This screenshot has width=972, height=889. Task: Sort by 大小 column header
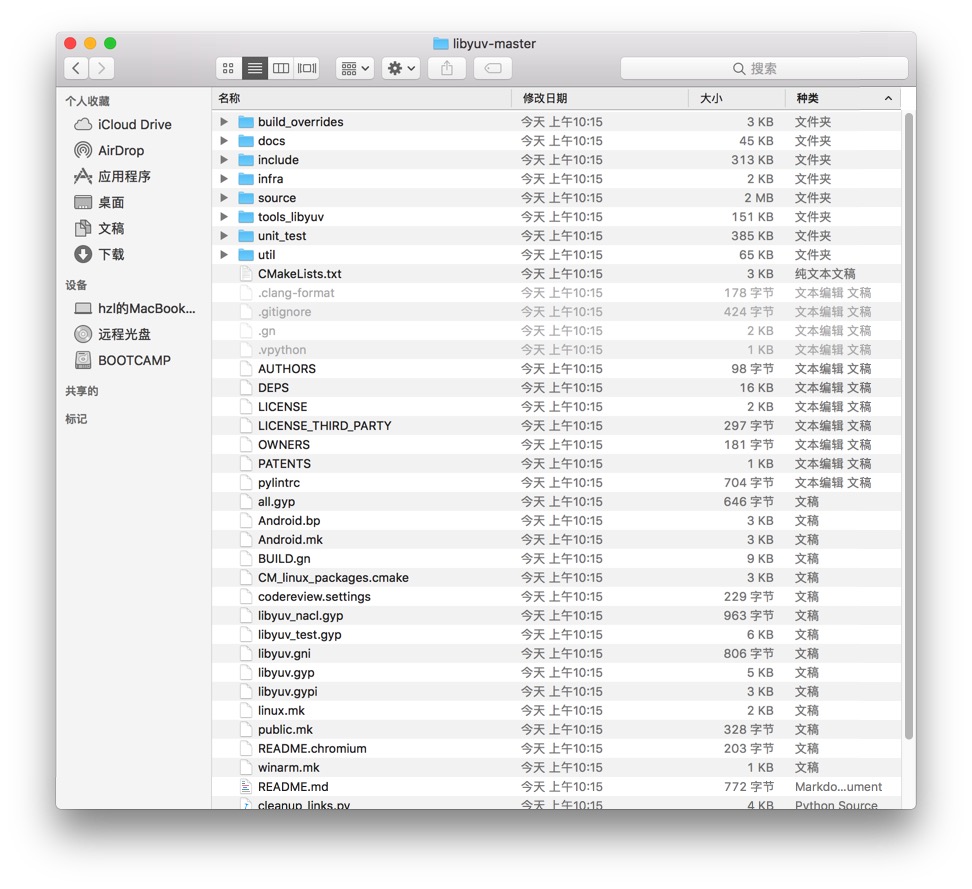[737, 99]
